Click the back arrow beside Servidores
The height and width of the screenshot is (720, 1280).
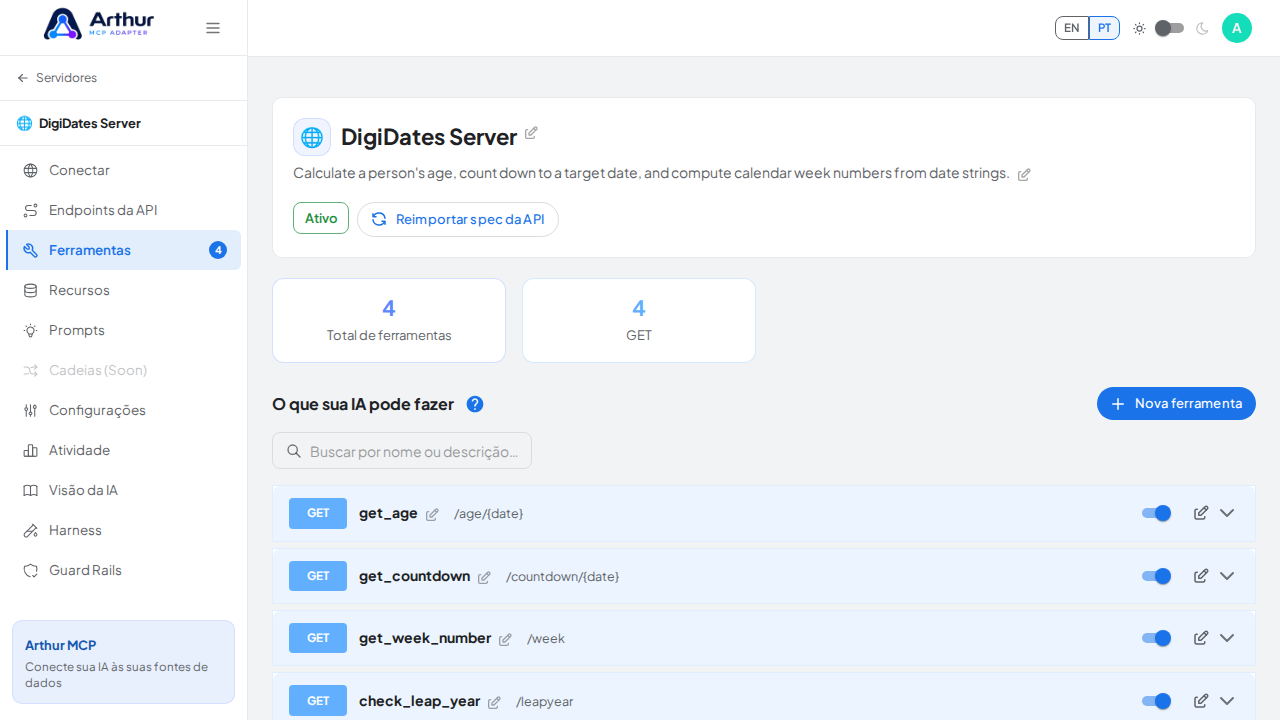23,78
